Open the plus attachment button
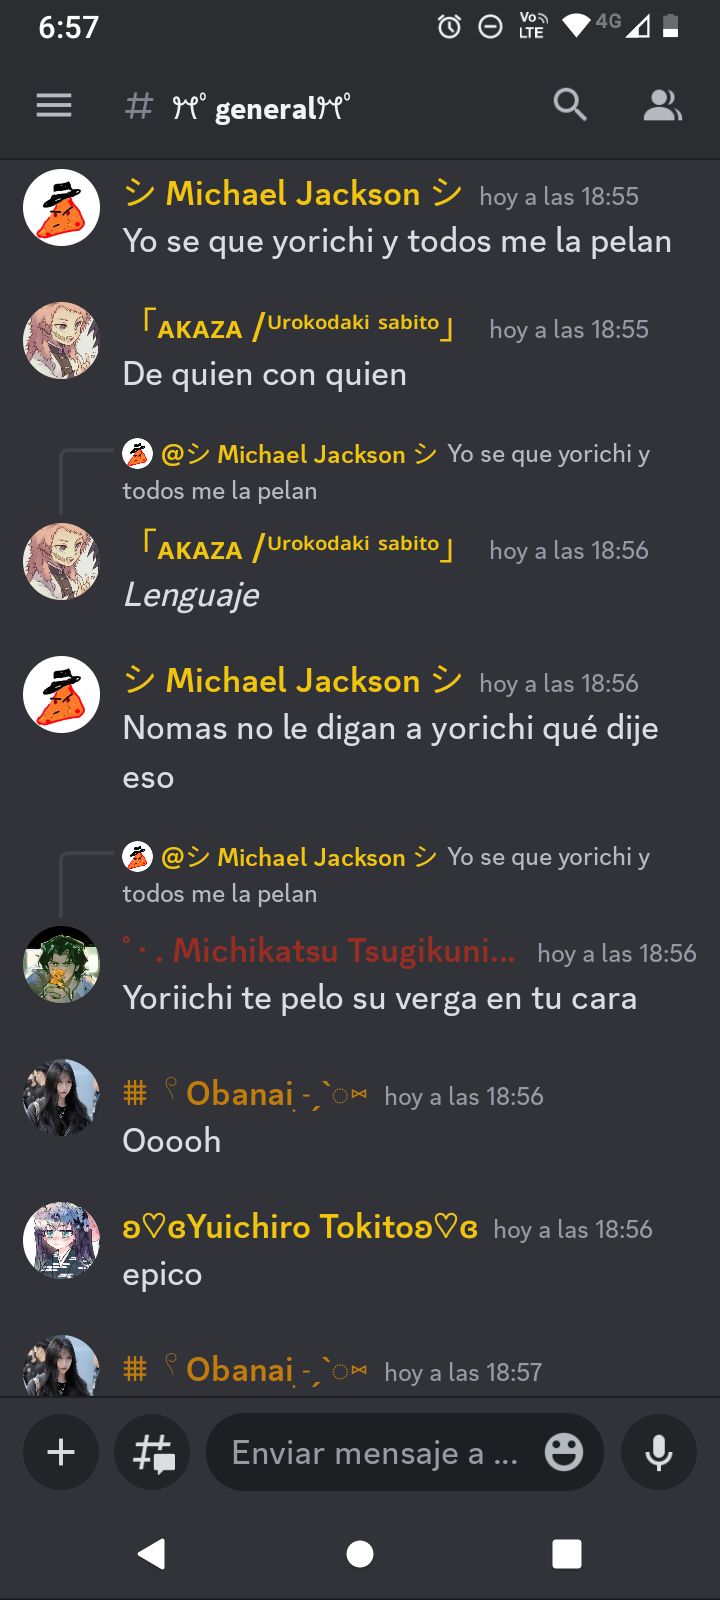 [61, 1452]
